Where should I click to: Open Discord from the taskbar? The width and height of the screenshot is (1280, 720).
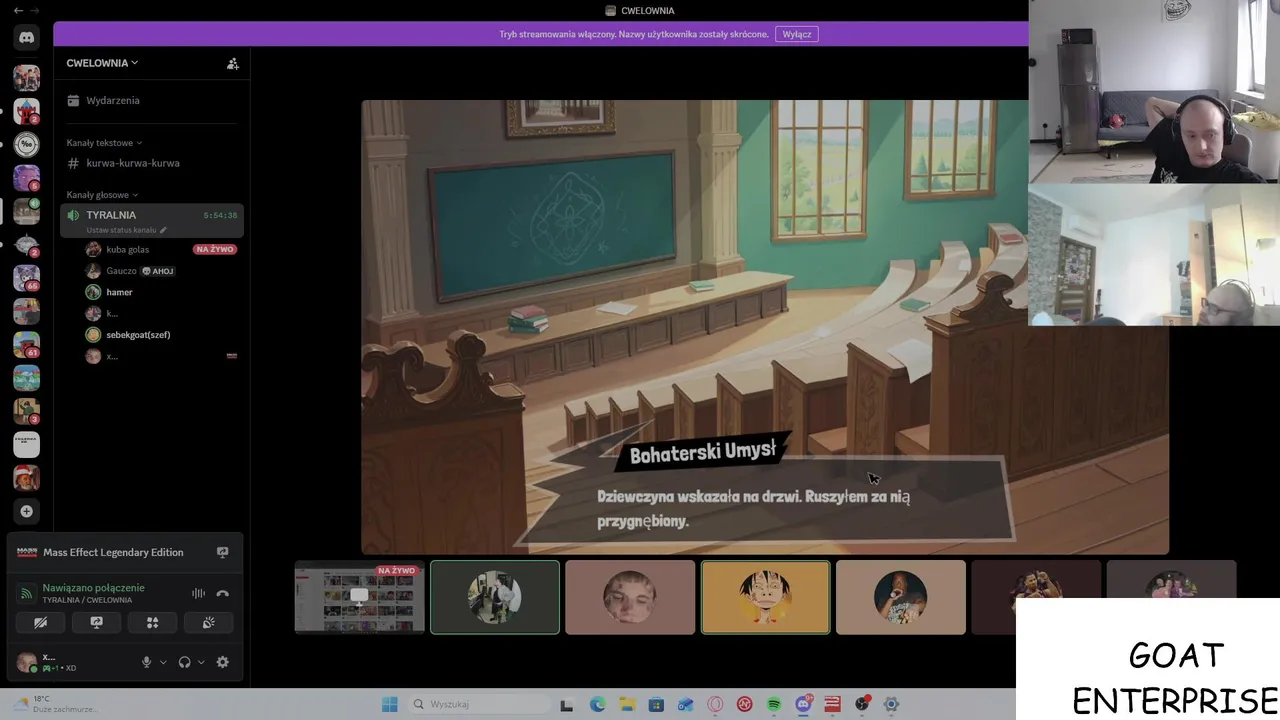click(x=803, y=704)
